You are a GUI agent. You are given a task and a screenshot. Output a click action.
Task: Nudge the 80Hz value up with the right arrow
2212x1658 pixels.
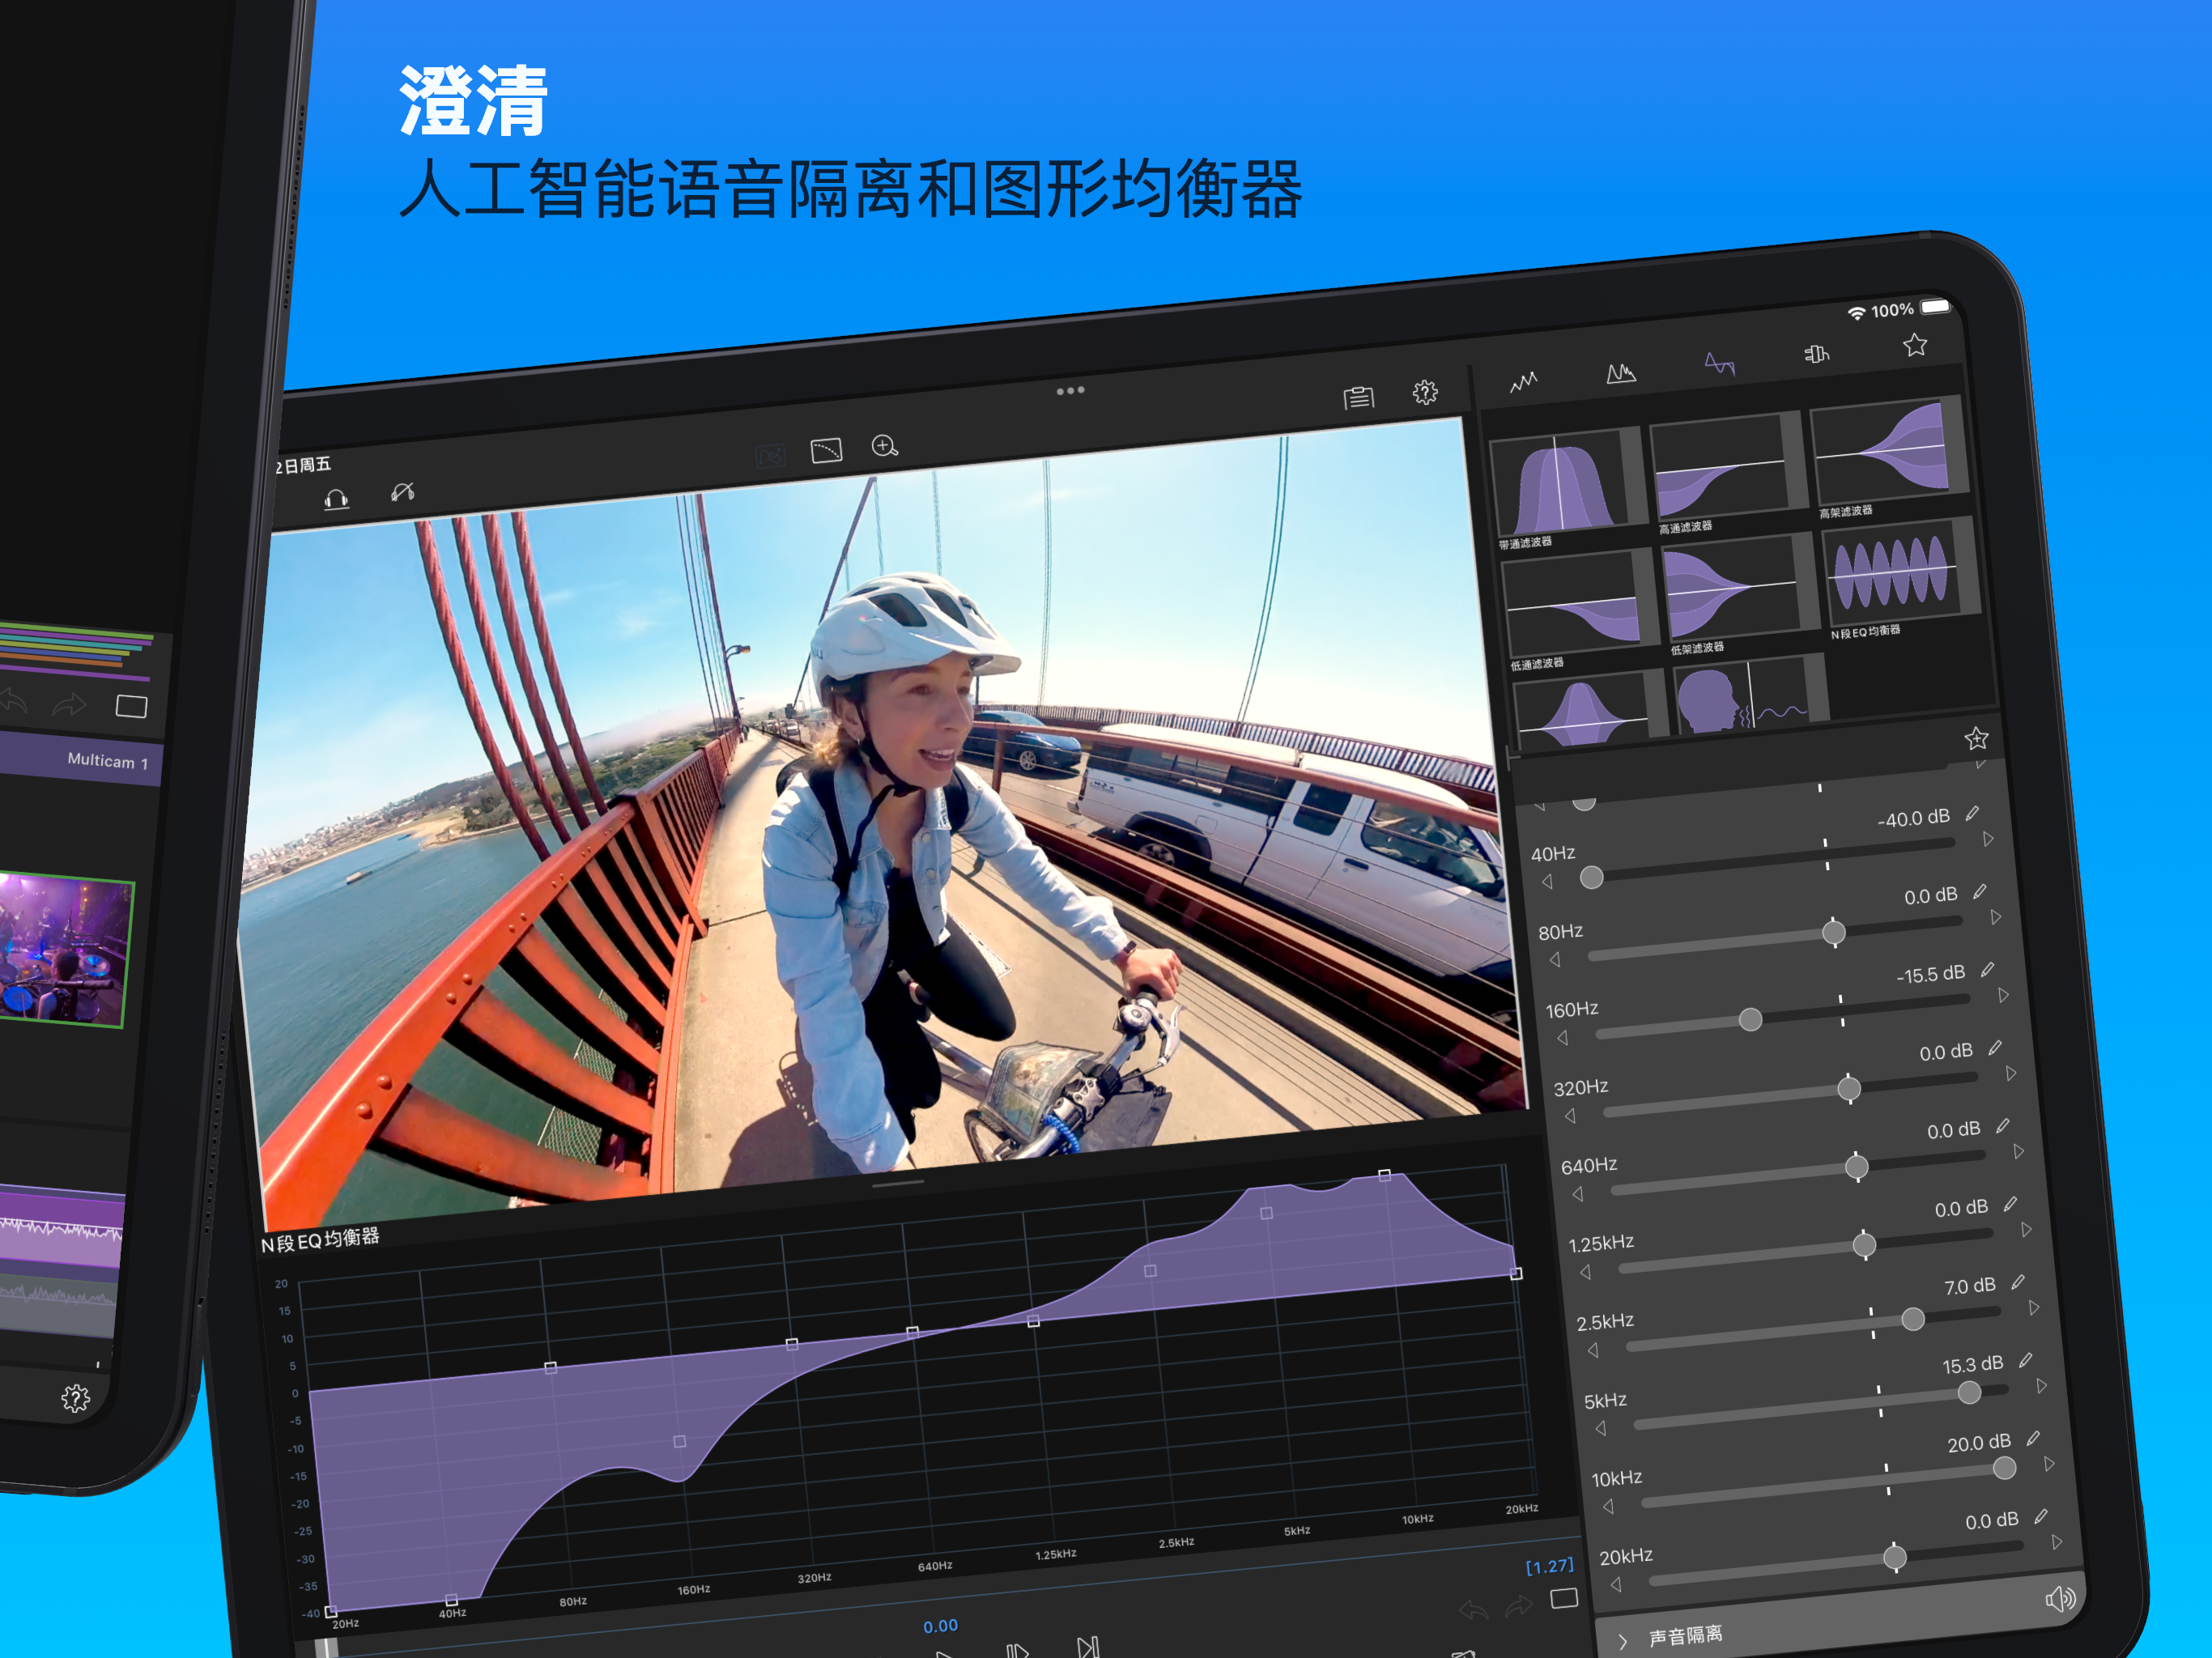point(1995,917)
